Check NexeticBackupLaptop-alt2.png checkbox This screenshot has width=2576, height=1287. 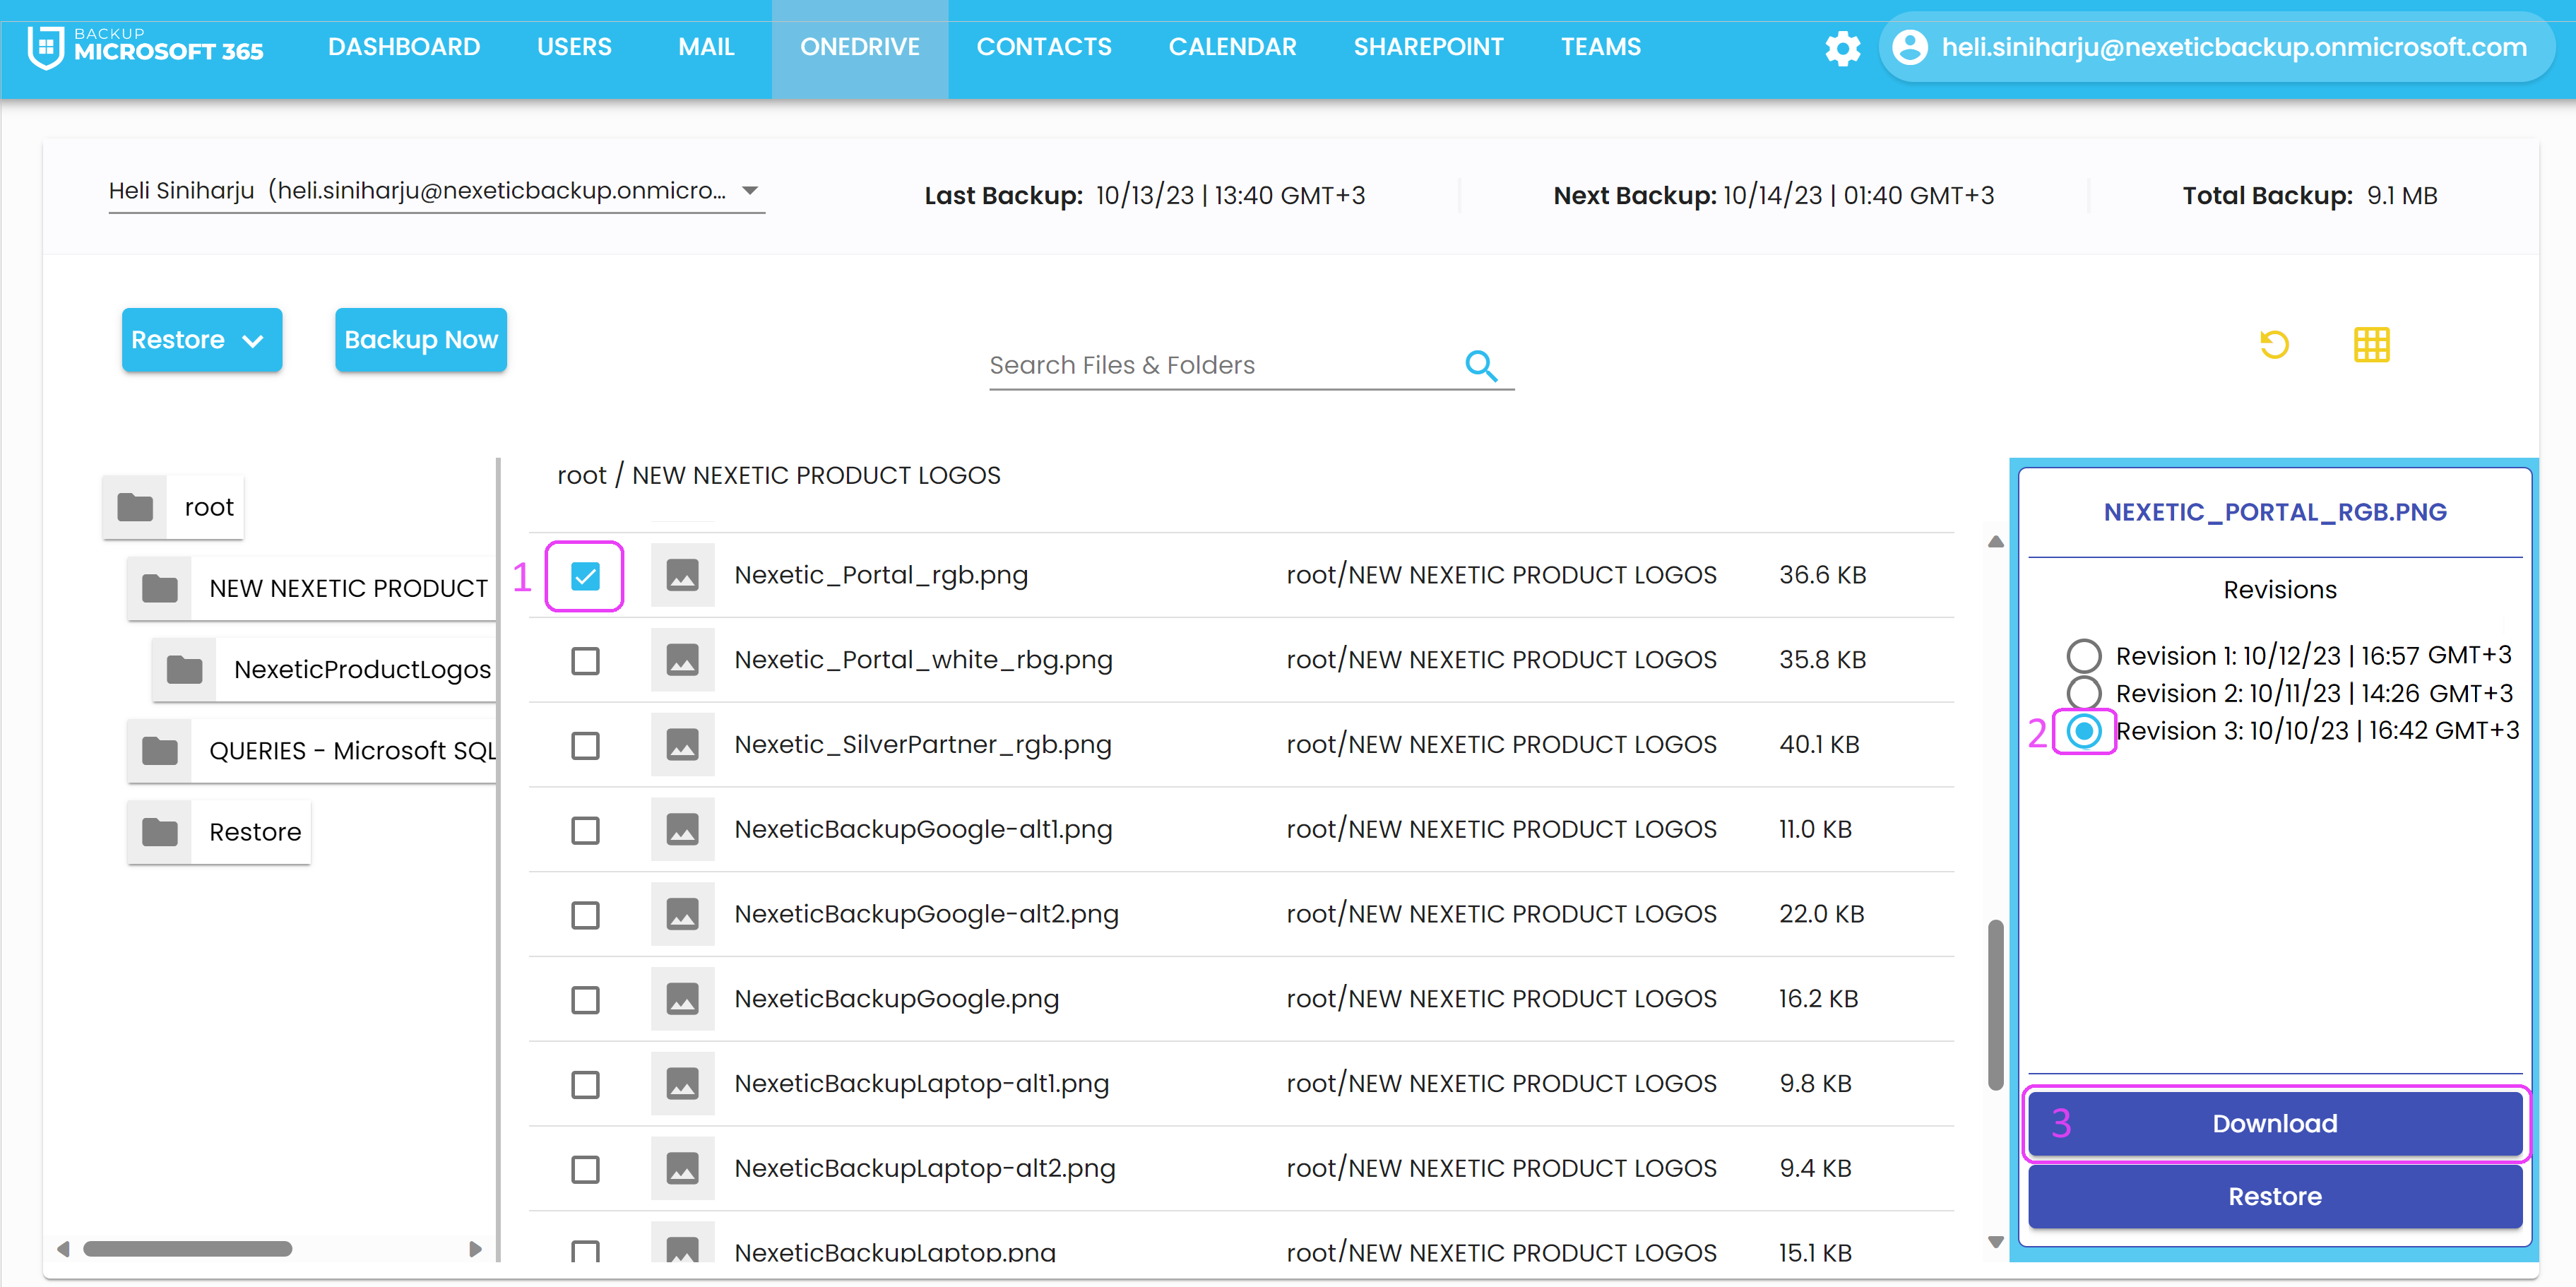[585, 1170]
